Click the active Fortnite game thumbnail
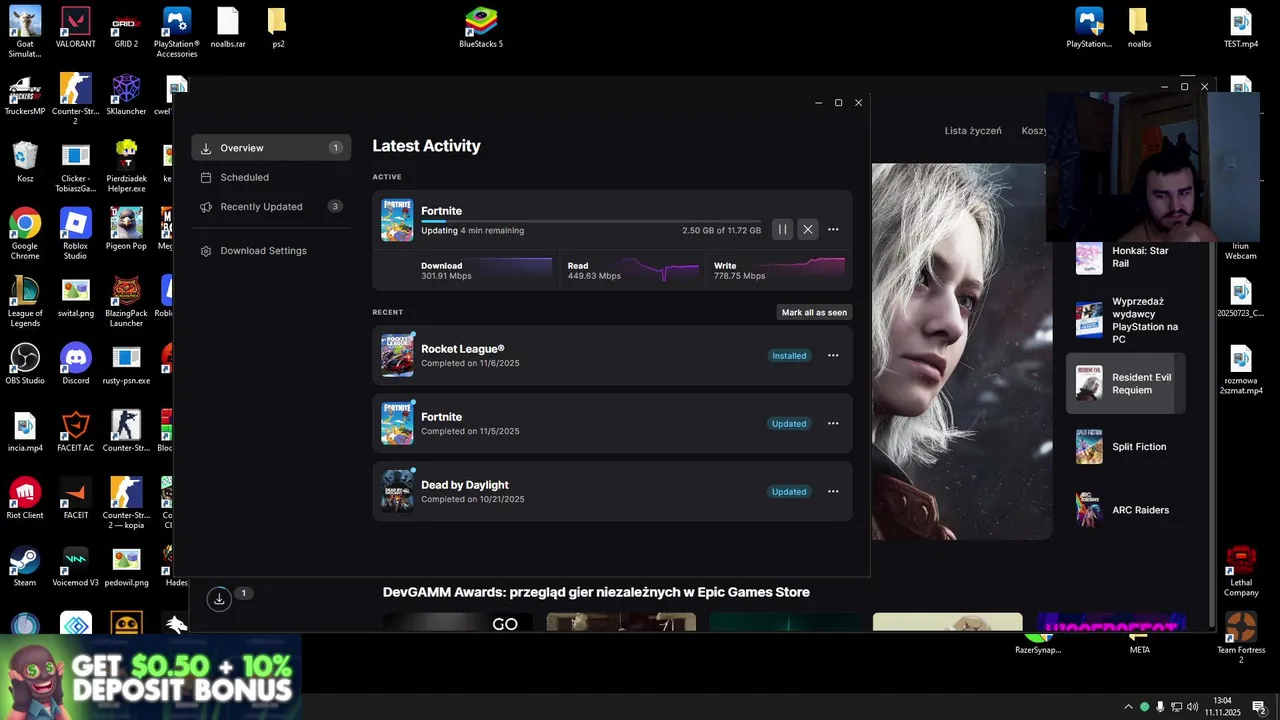This screenshot has width=1280, height=720. tap(397, 220)
